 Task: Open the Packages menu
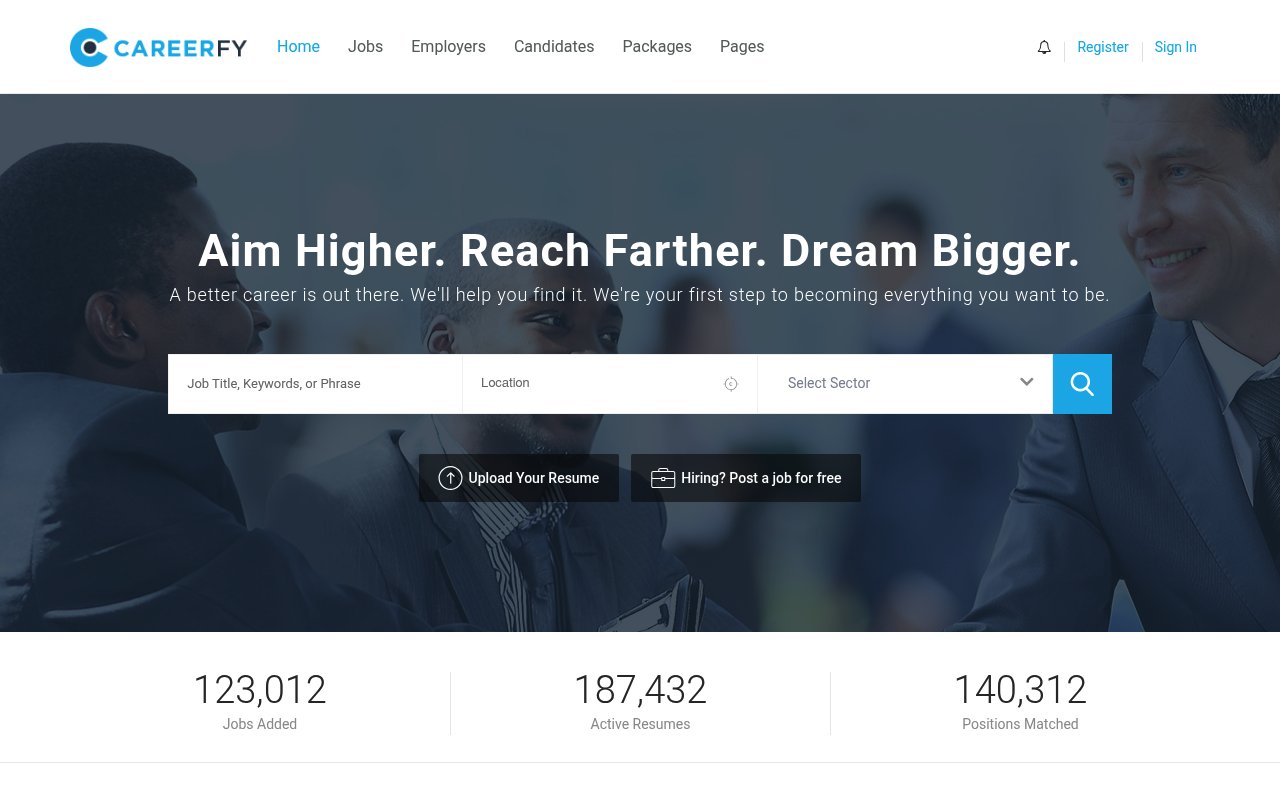tap(657, 47)
